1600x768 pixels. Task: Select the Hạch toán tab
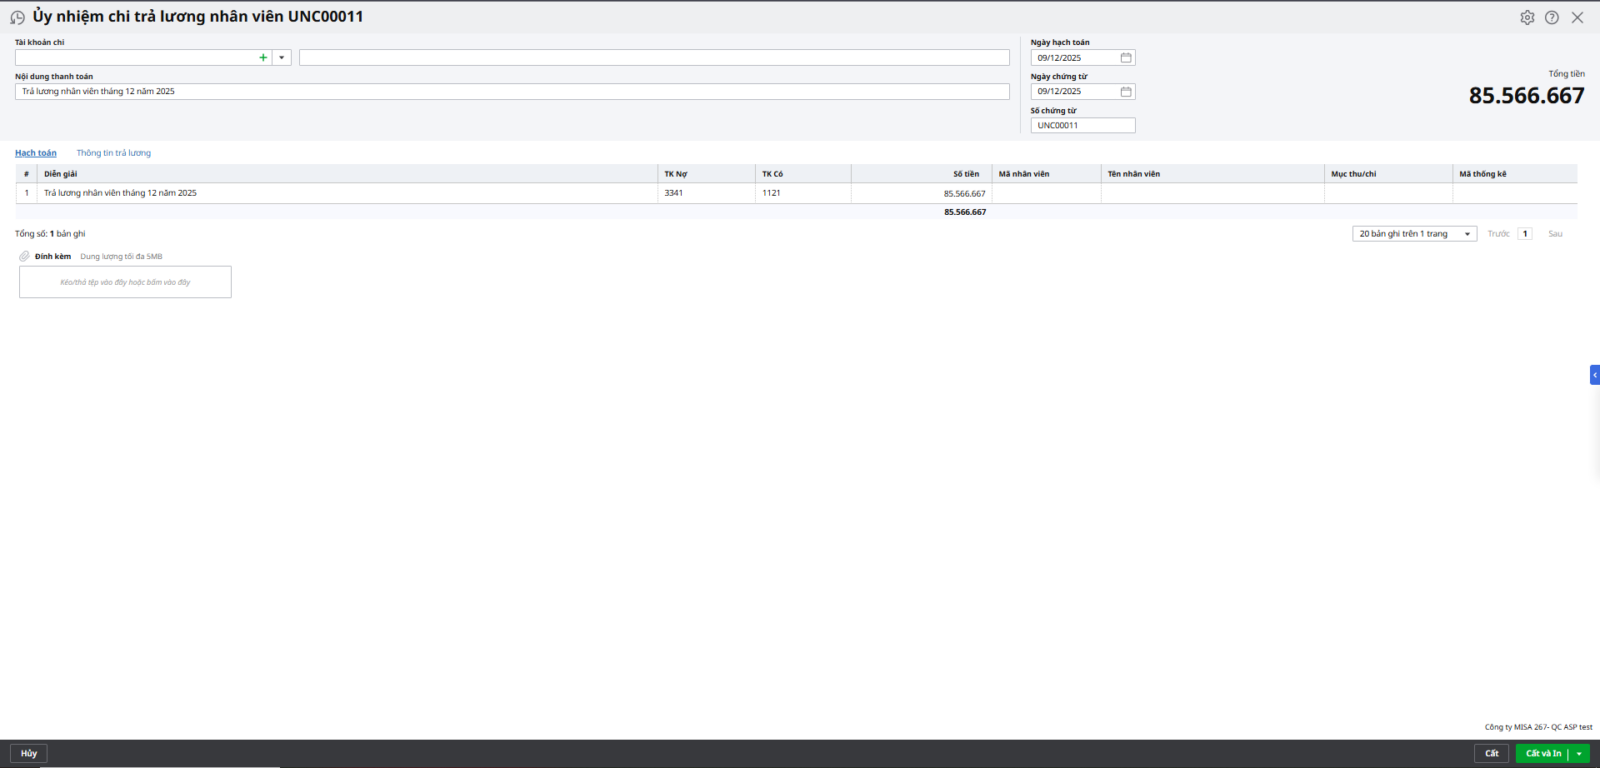36,153
